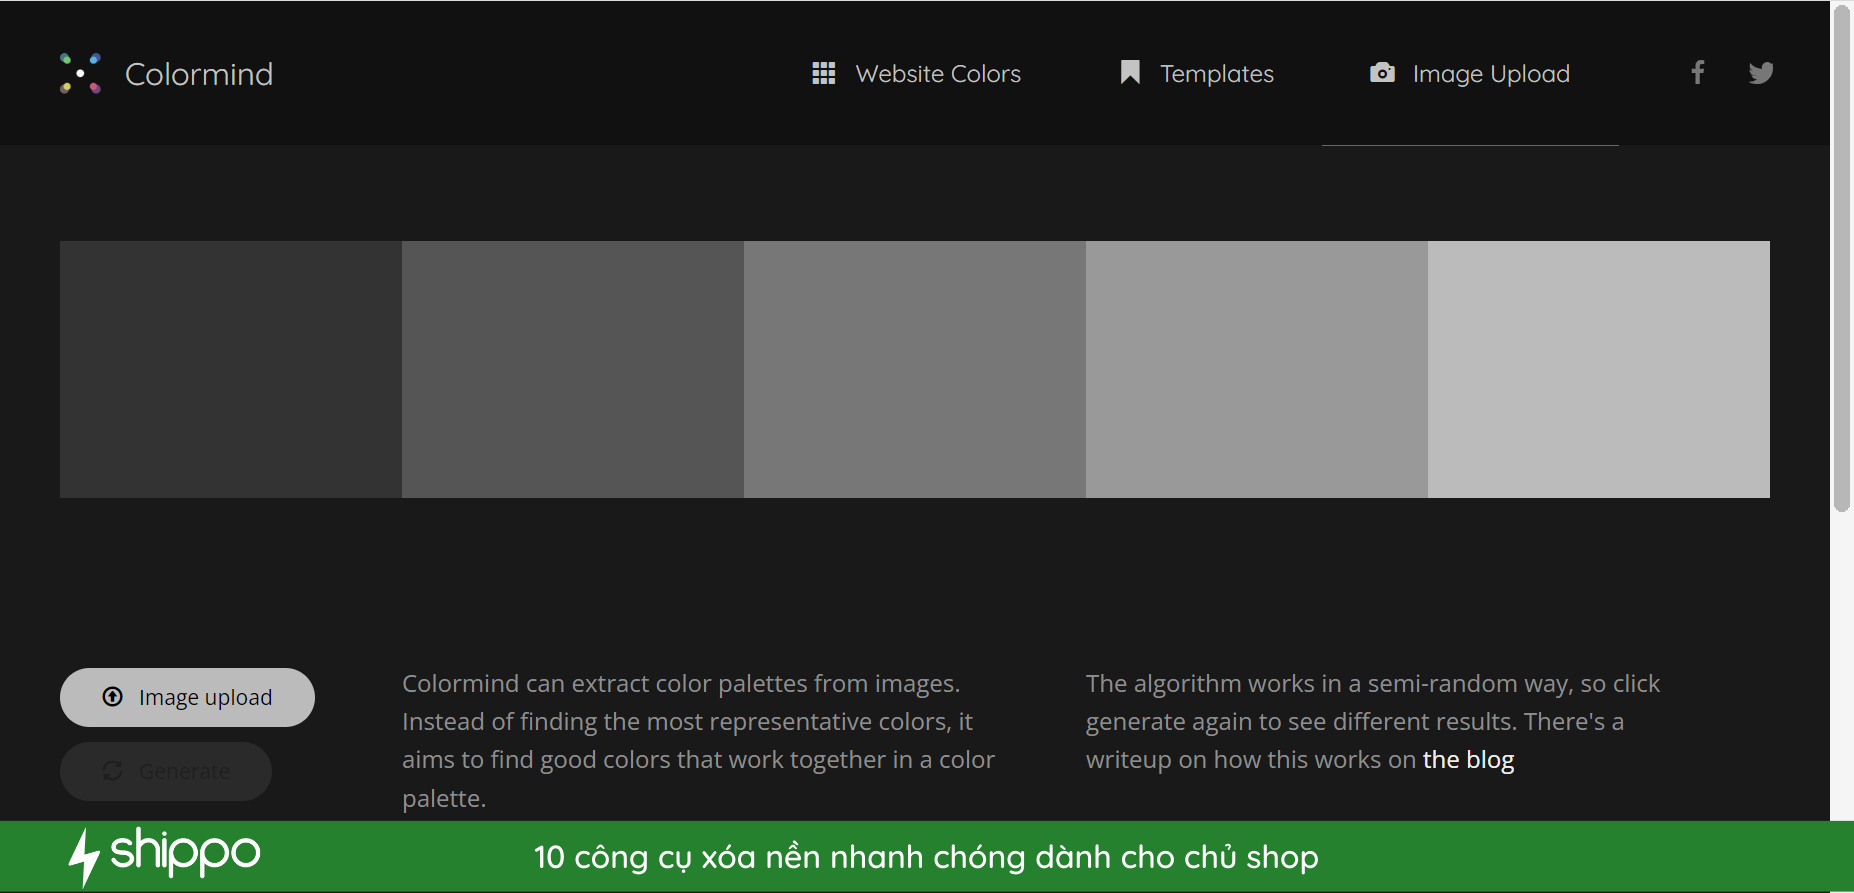Click the bookmark icon beside Templates
The height and width of the screenshot is (893, 1854).
[1130, 72]
